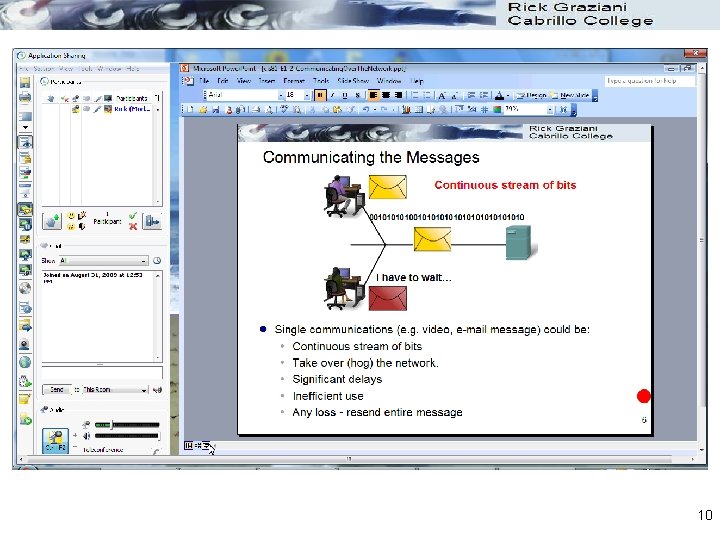Toggle underline formatting in PowerPoint
The image size is (720, 540).
345,95
